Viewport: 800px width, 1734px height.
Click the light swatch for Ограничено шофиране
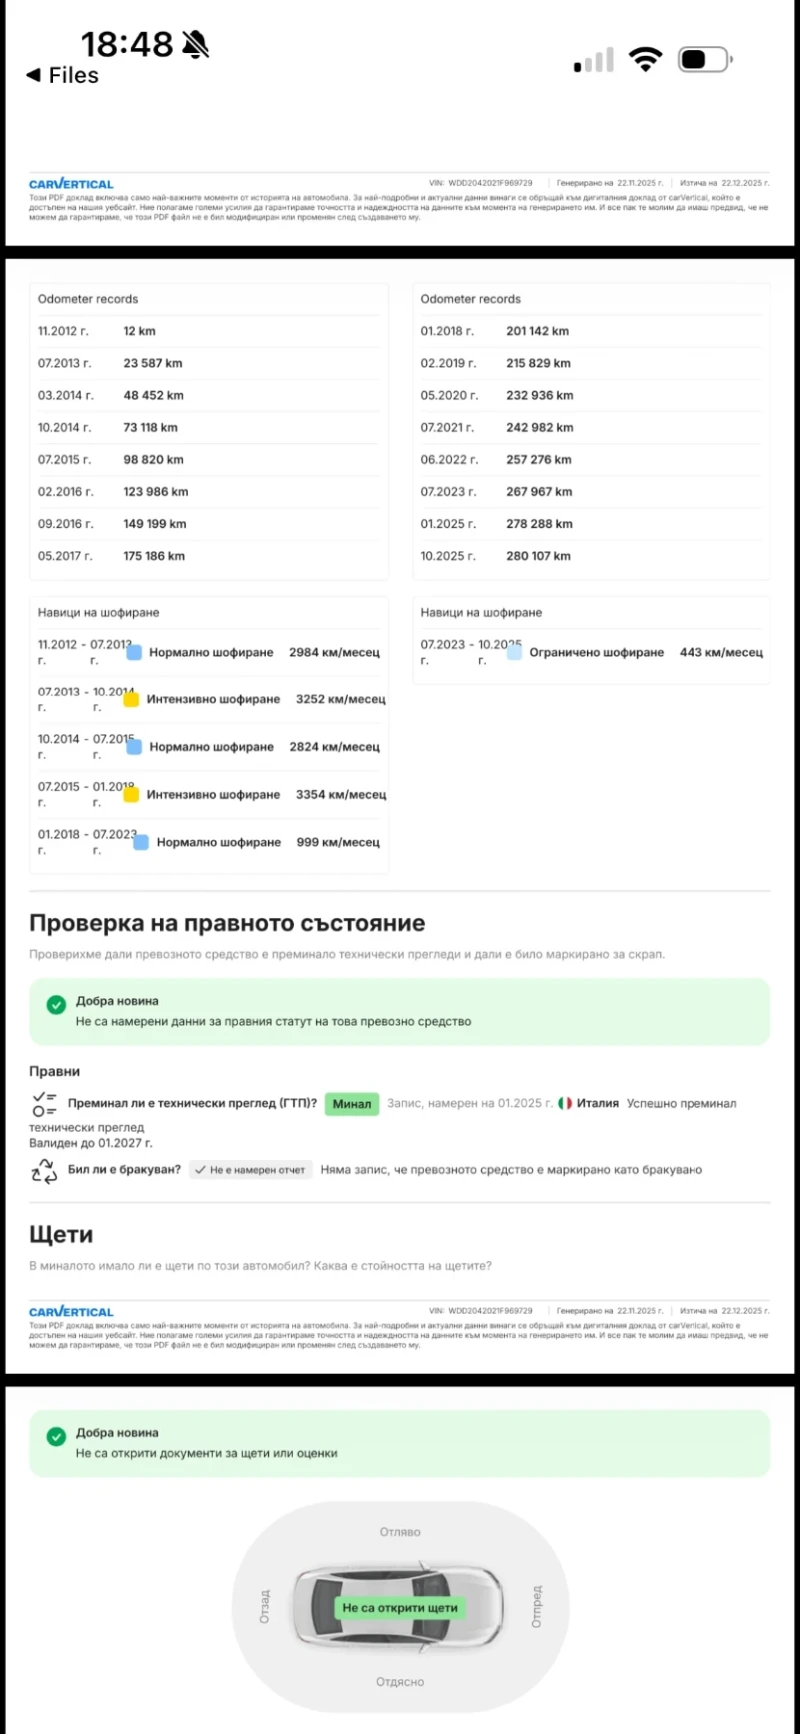pos(514,652)
